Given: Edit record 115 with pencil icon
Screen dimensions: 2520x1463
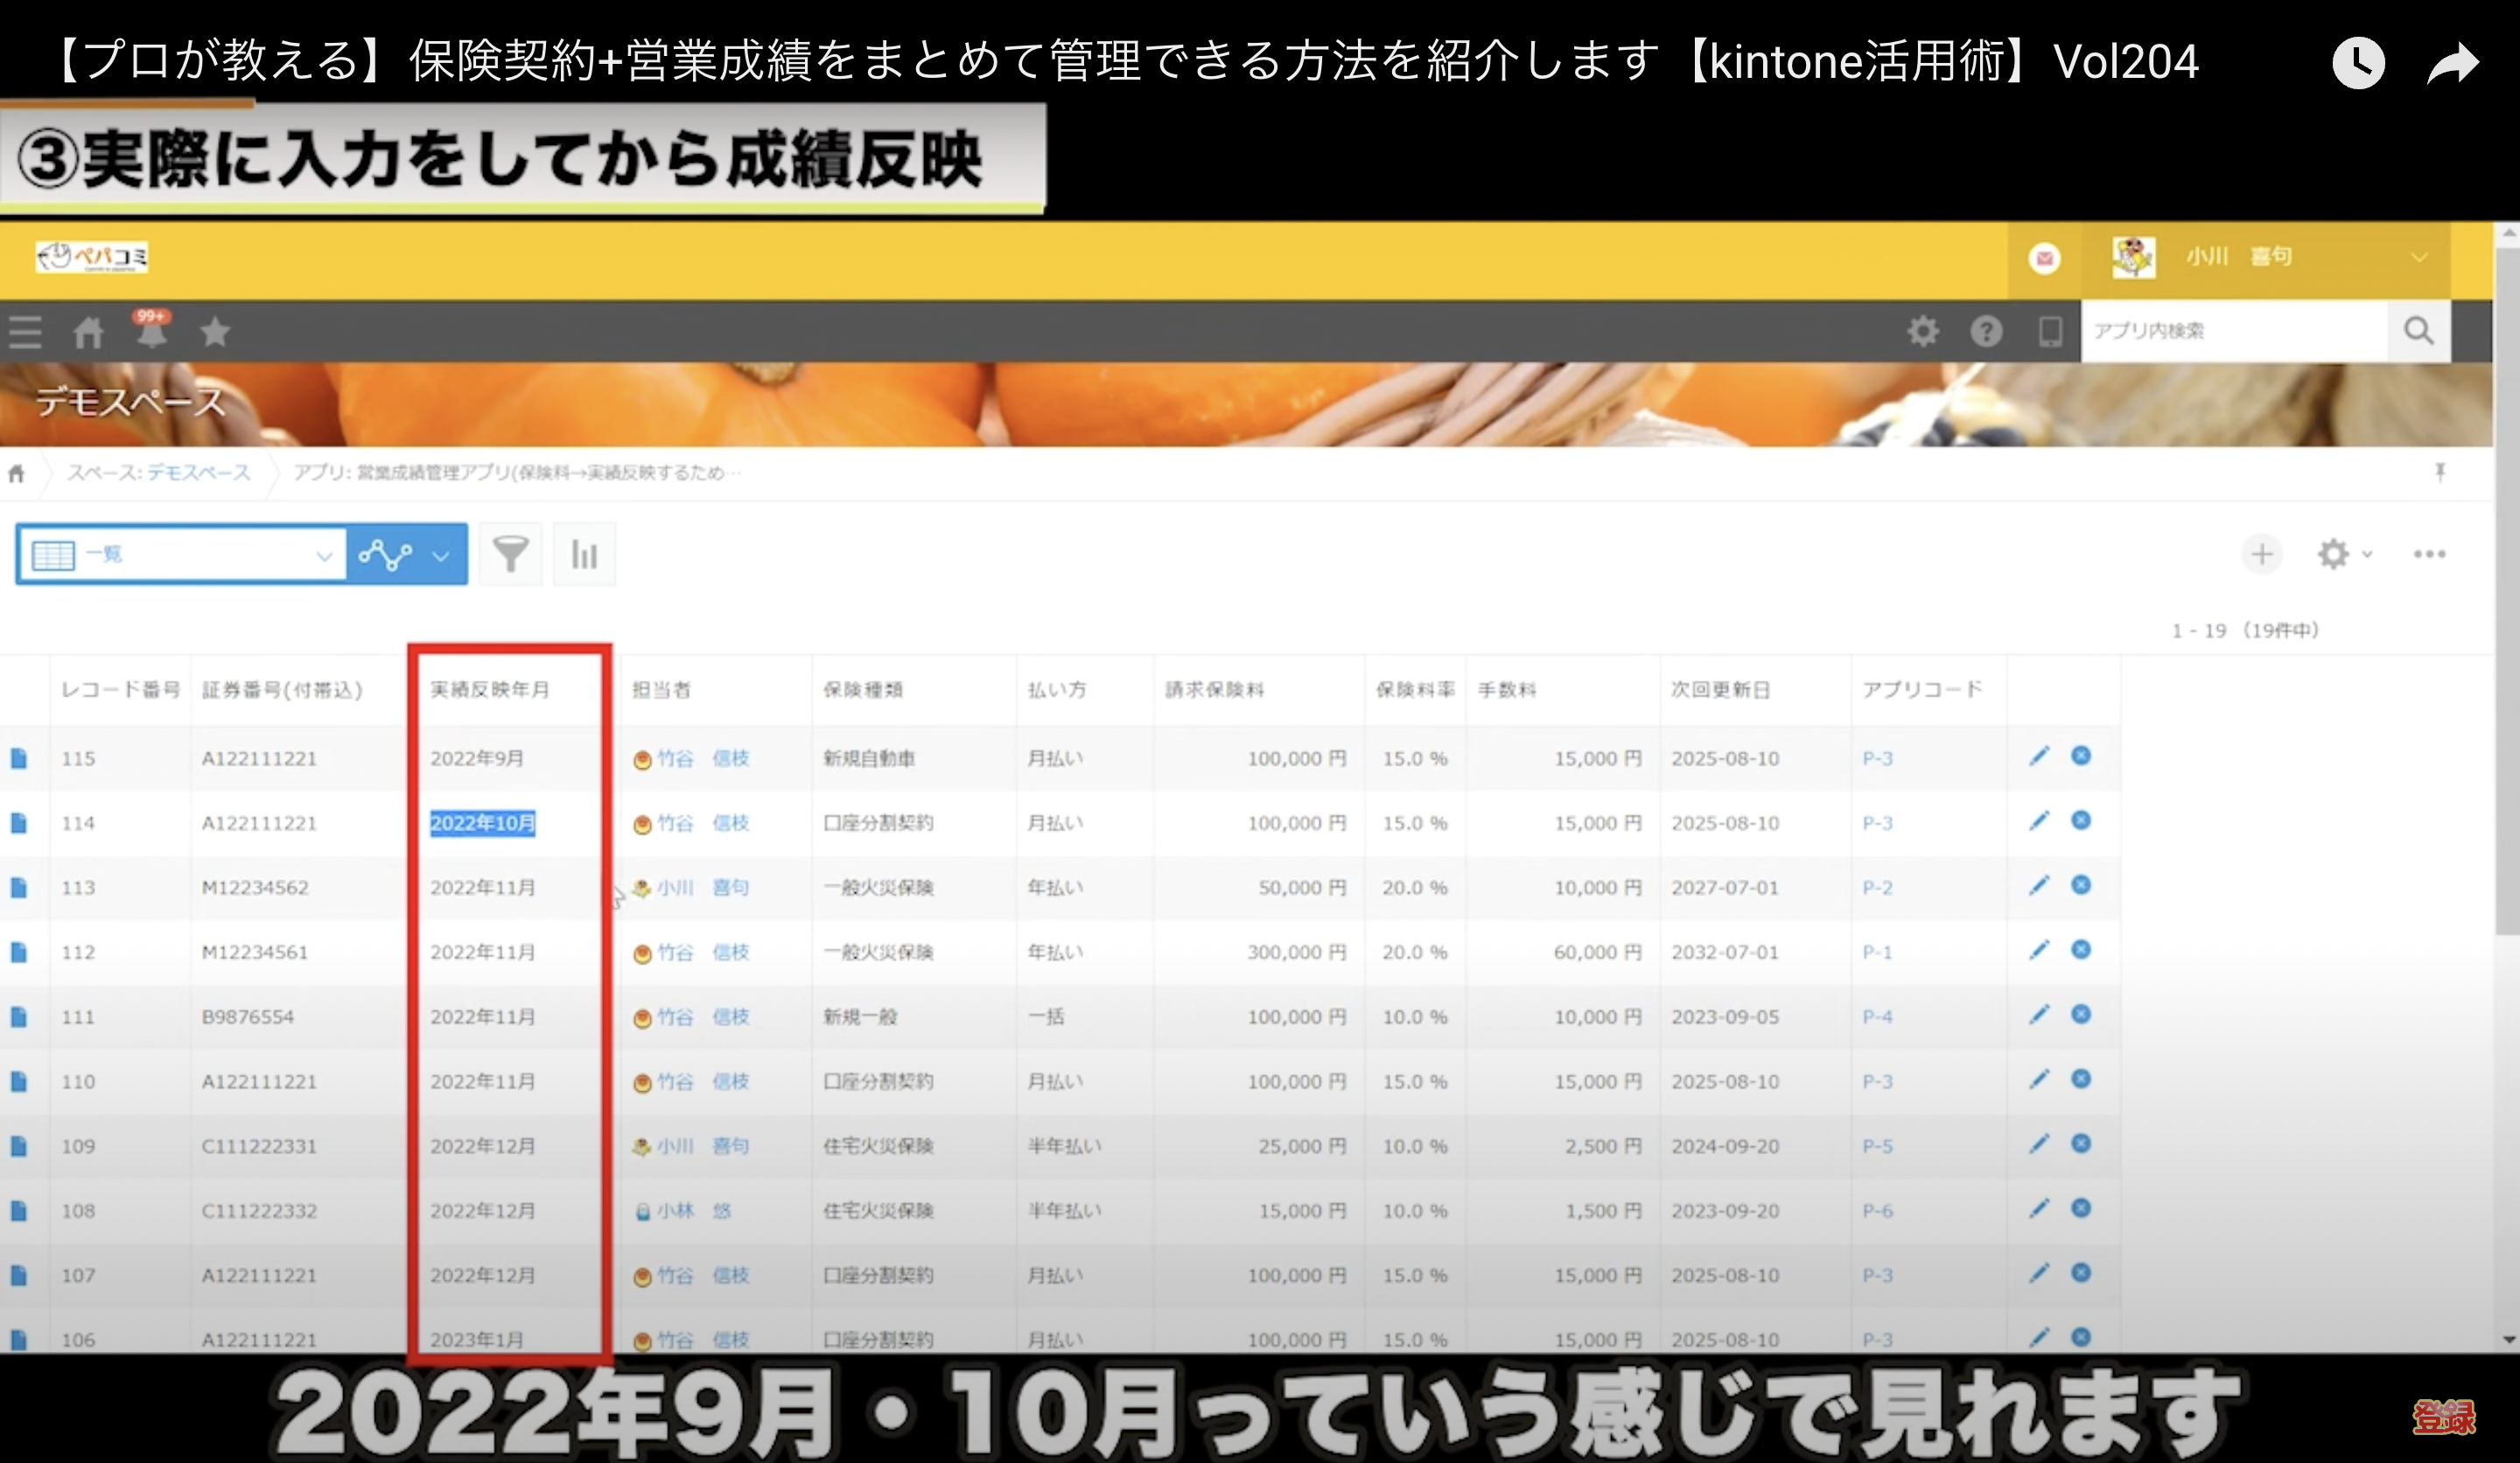Looking at the screenshot, I should pos(2039,756).
